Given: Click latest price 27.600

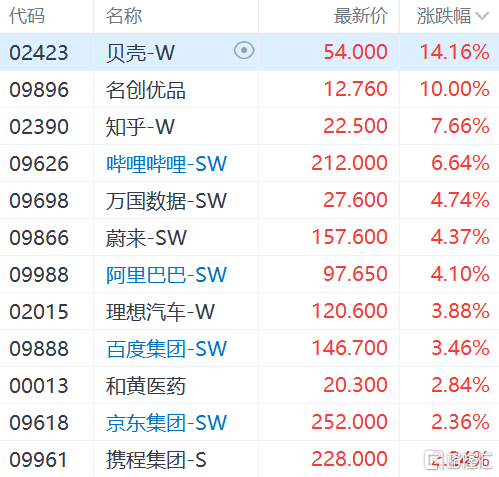Looking at the screenshot, I should pos(355,200).
